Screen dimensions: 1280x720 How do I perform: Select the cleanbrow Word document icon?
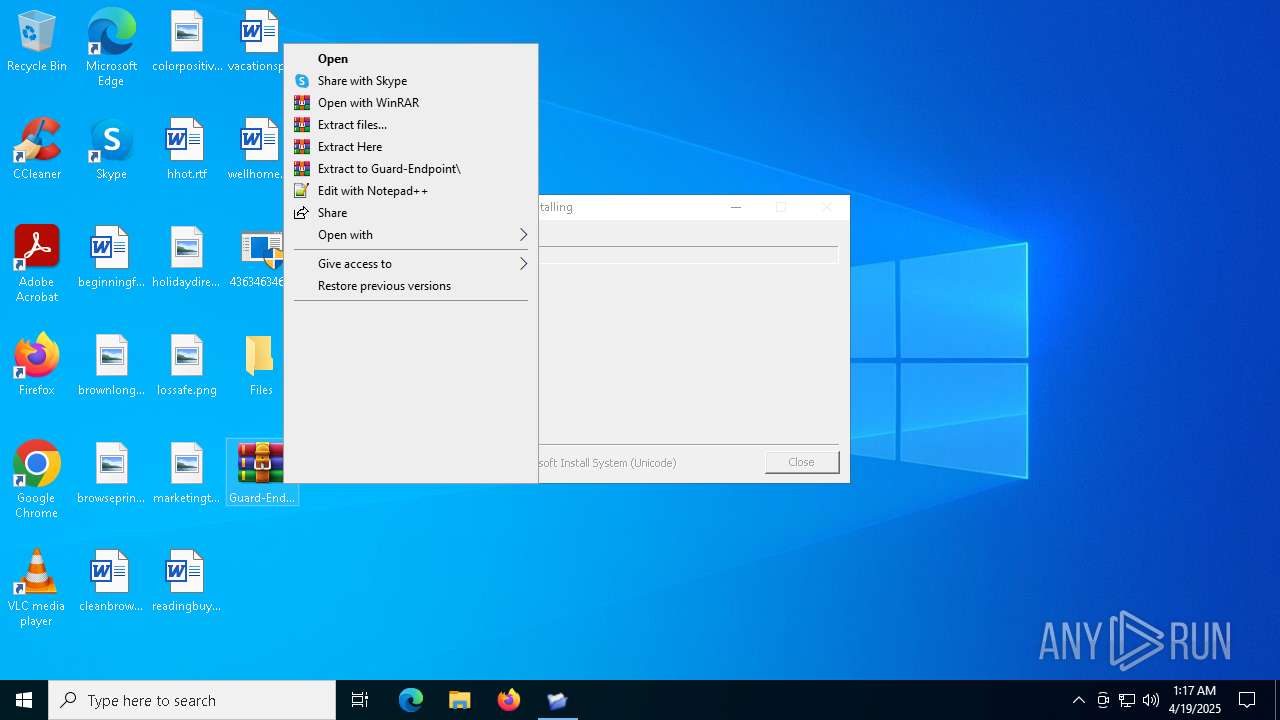(111, 582)
